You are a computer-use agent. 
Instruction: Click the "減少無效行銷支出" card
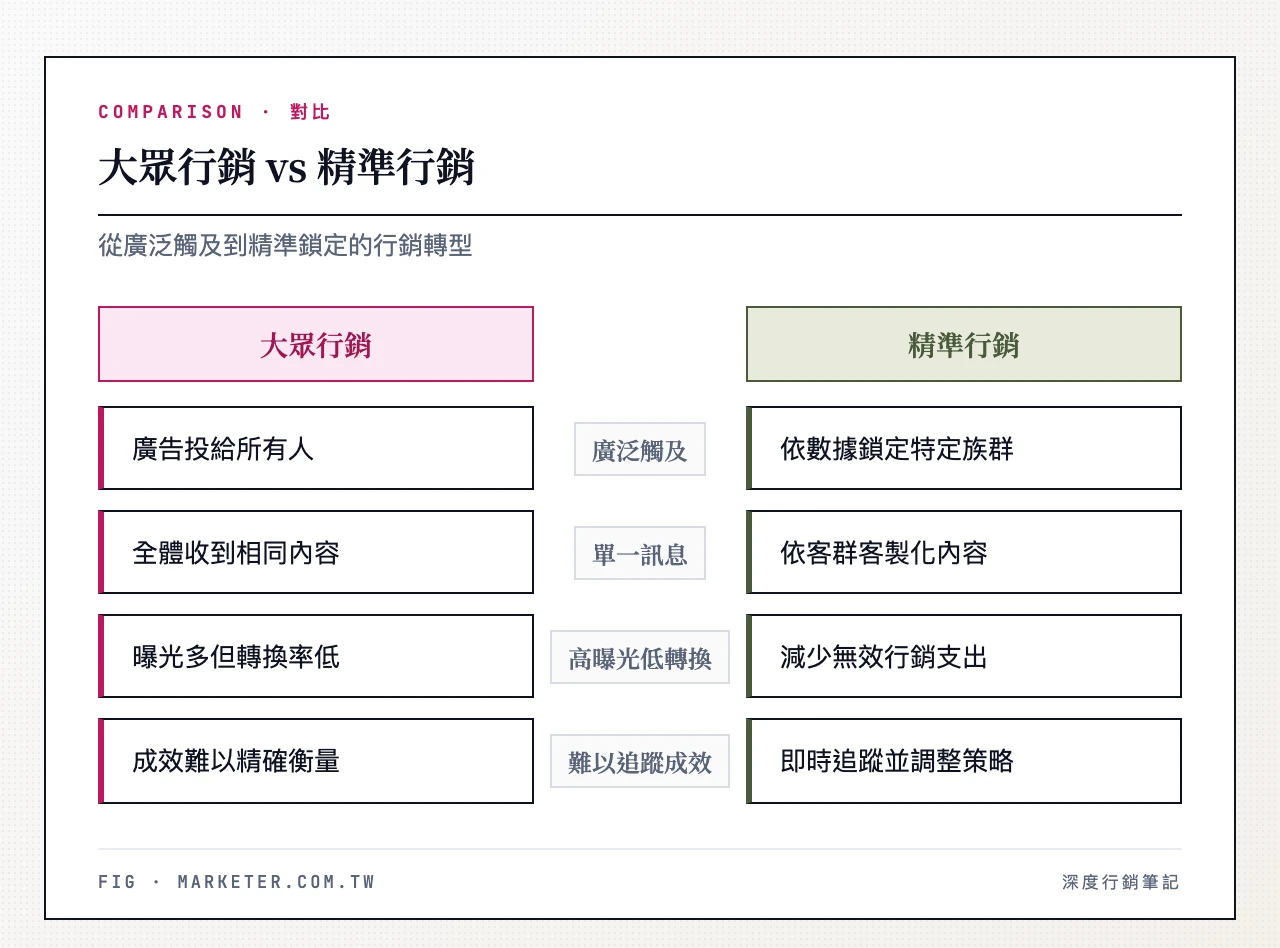(x=964, y=656)
